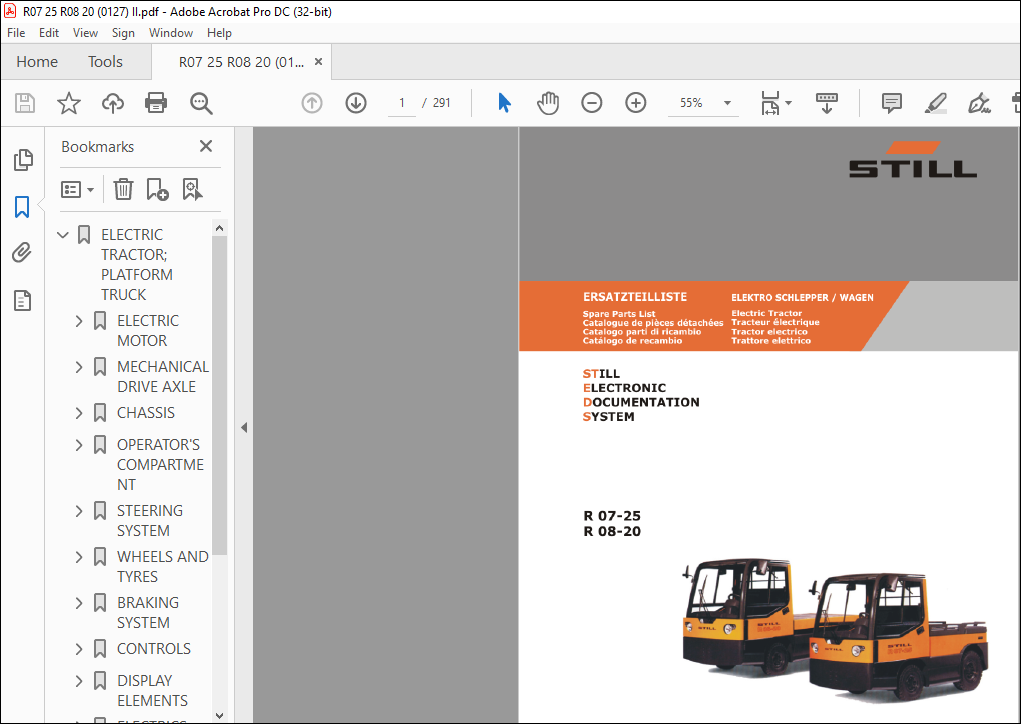Add a comment sticky note
The width and height of the screenshot is (1021, 724).
click(891, 103)
